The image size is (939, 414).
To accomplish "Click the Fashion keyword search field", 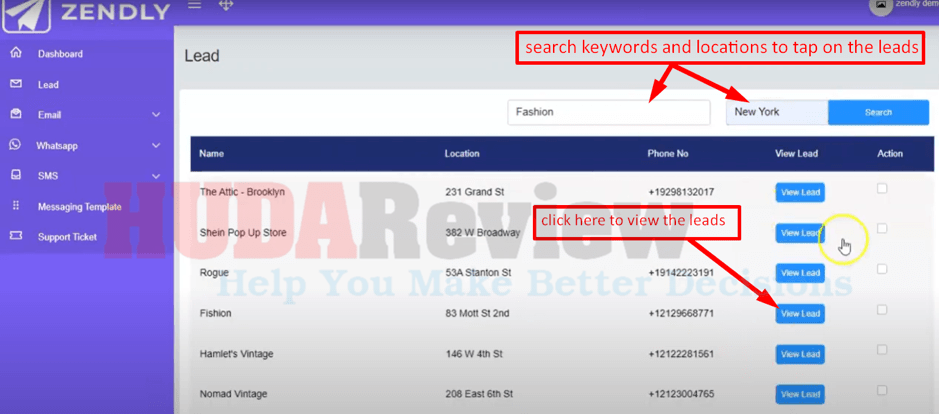I will pos(608,112).
